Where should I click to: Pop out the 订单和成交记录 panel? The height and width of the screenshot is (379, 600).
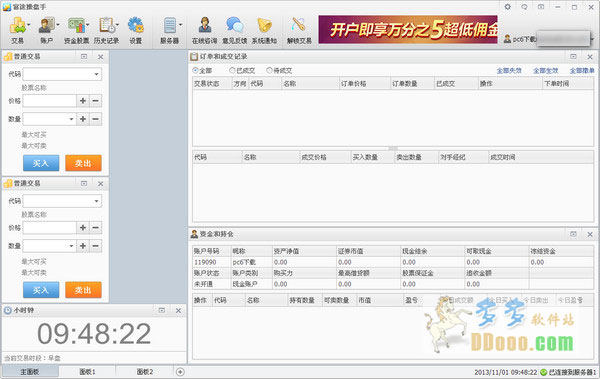(x=573, y=56)
